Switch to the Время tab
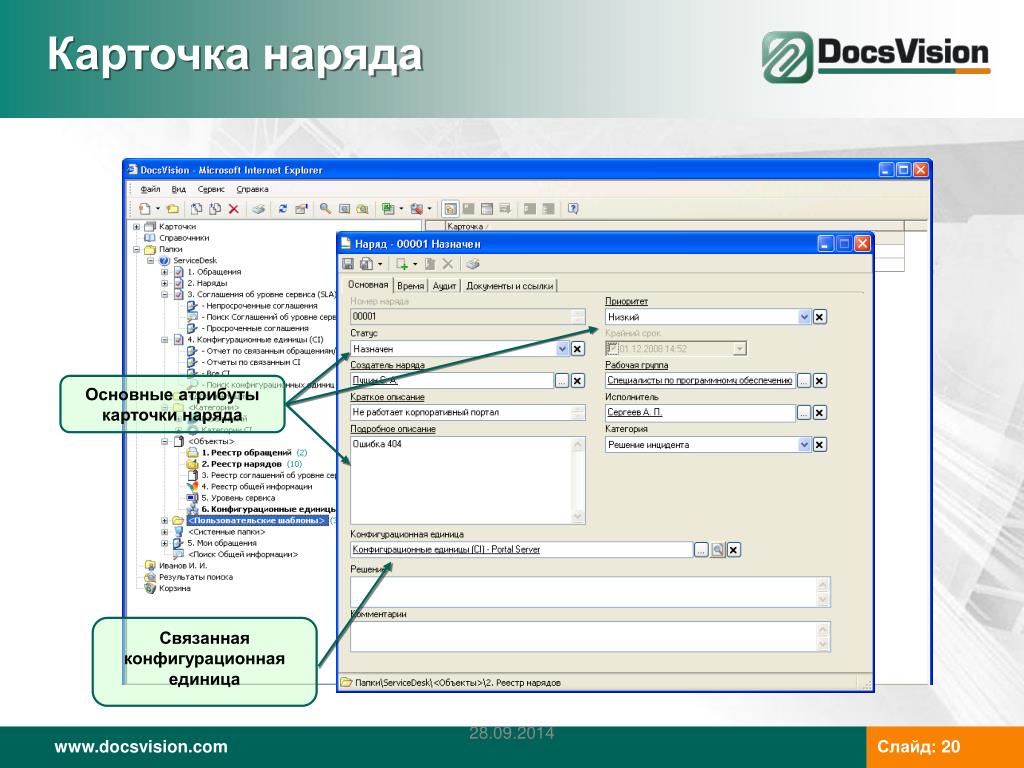This screenshot has height=768, width=1024. pos(410,285)
